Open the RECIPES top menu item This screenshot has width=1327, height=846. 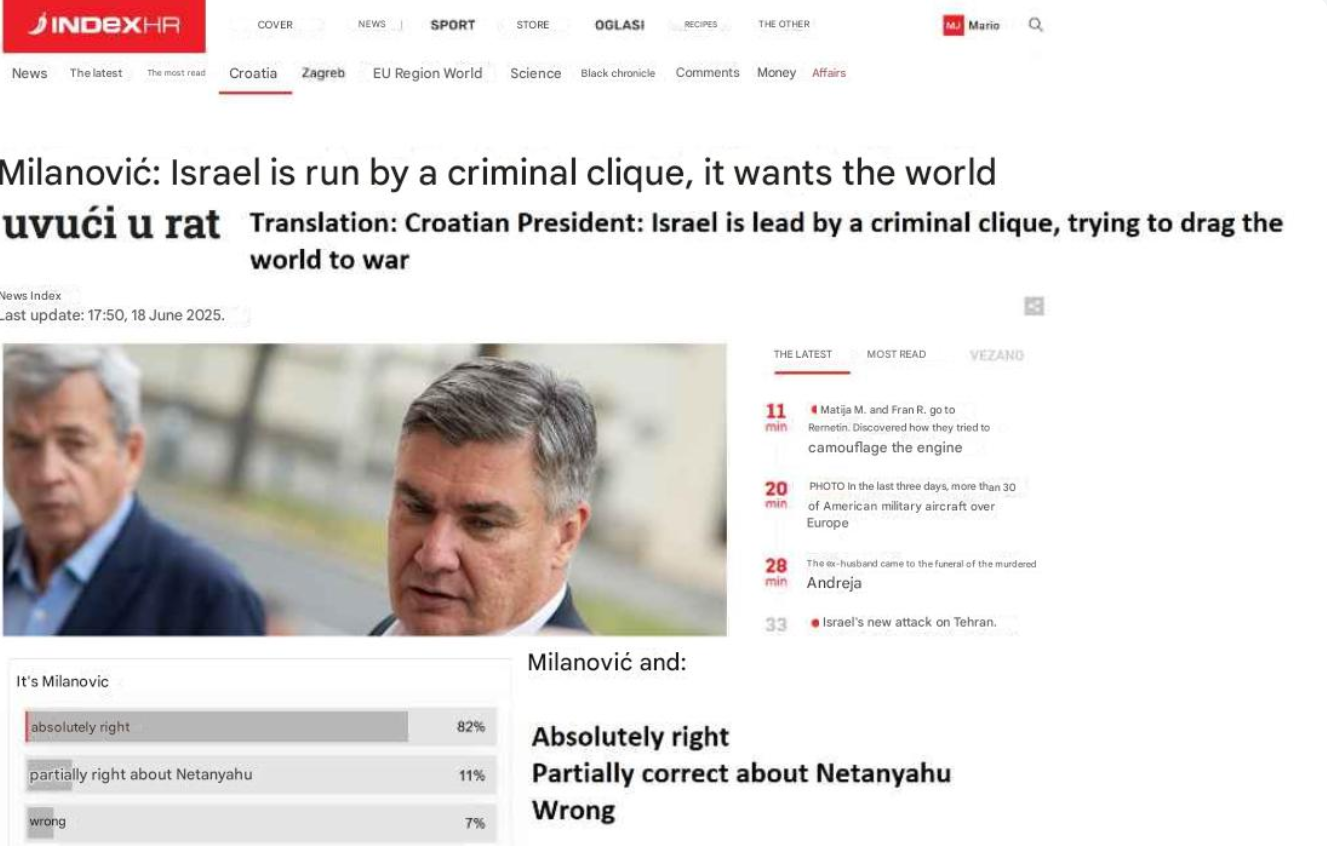pos(701,25)
